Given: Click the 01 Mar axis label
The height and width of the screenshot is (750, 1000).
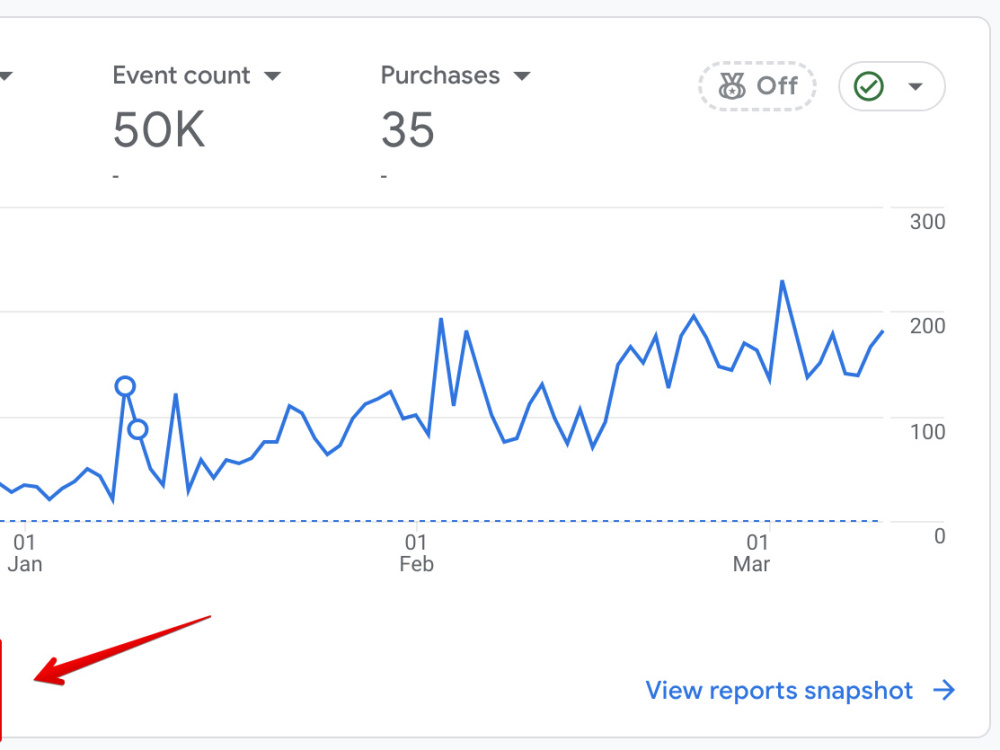Looking at the screenshot, I should [x=752, y=553].
